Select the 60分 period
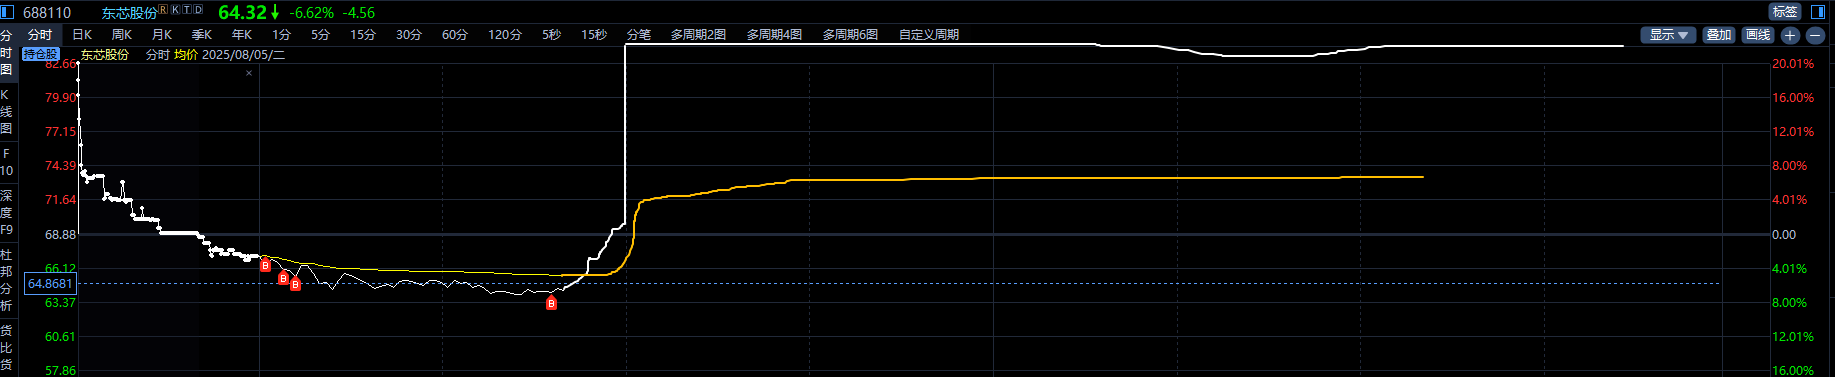 tap(455, 35)
